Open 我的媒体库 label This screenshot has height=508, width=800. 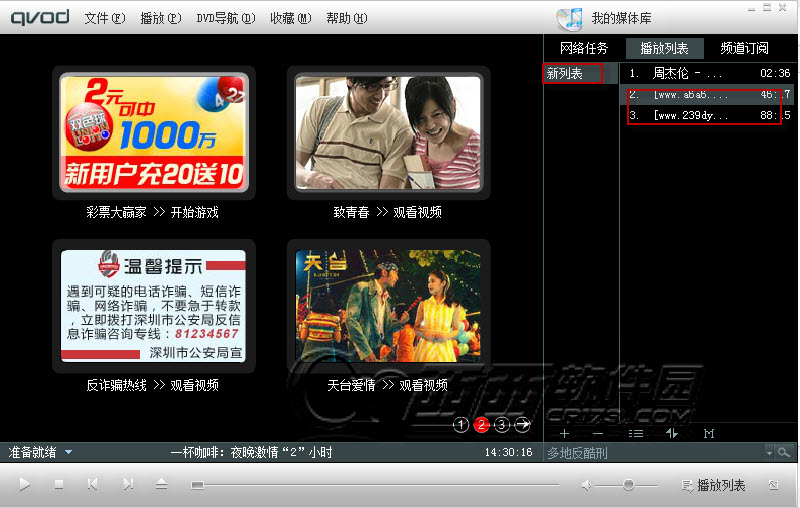tap(621, 18)
